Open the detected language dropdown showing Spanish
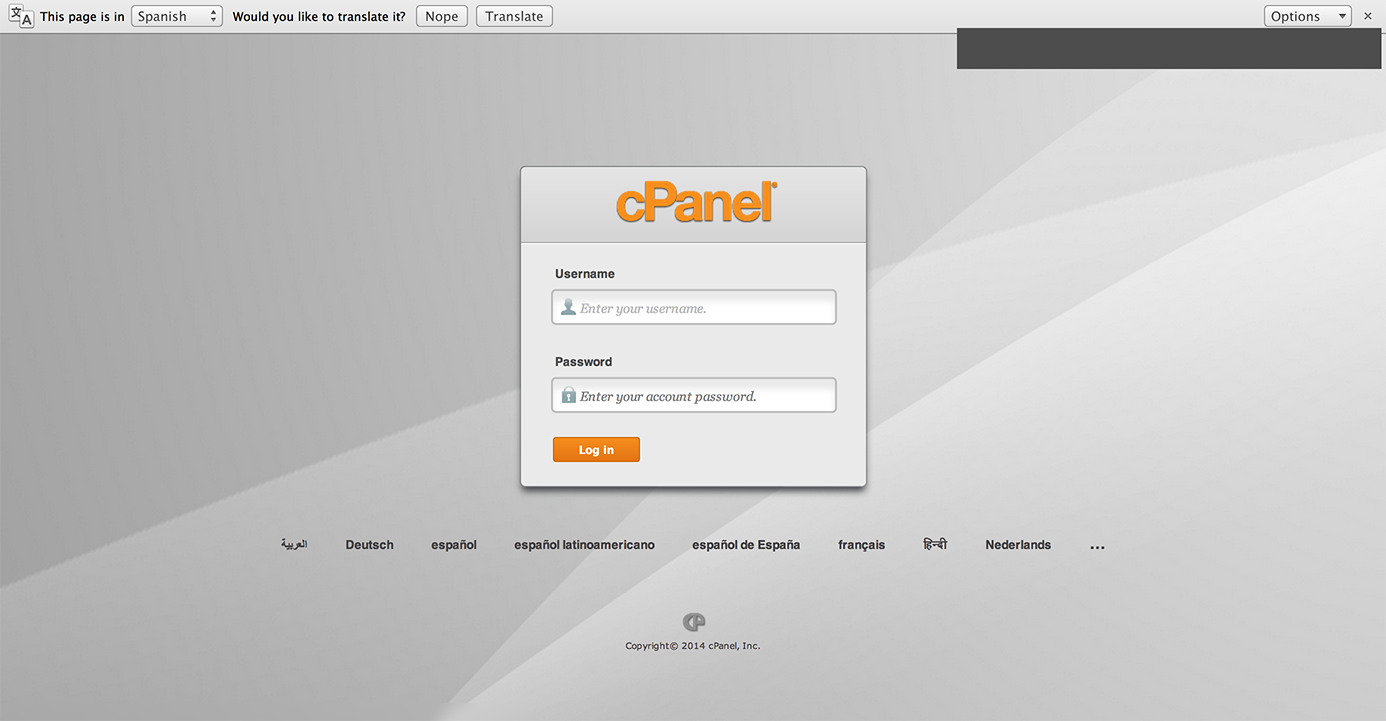The height and width of the screenshot is (721, 1386). pos(176,15)
